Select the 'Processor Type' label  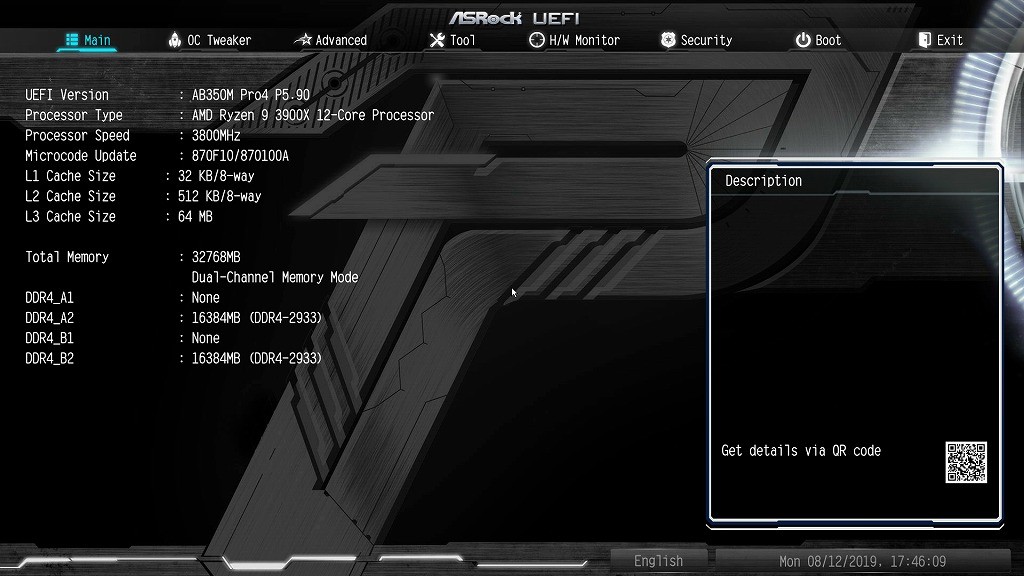click(x=74, y=115)
